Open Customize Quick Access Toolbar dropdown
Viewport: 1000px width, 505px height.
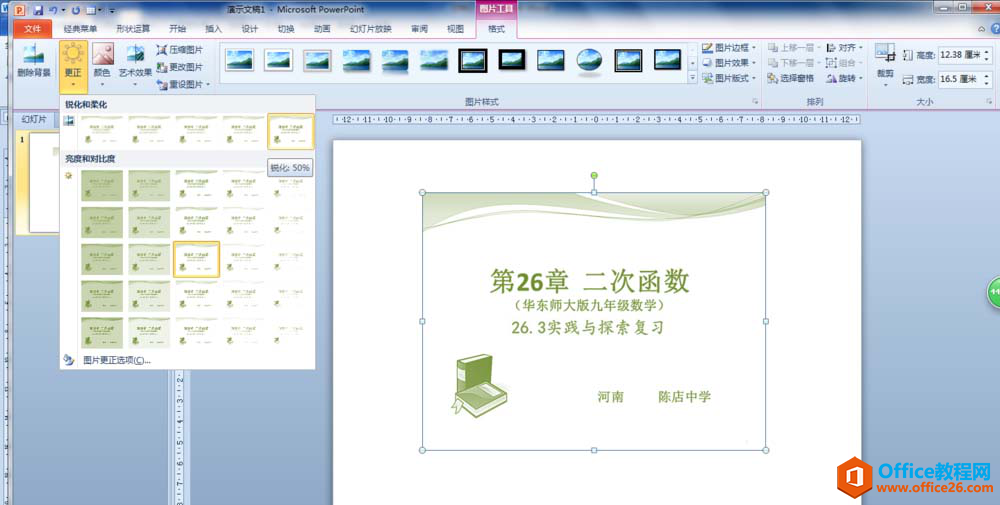(x=112, y=11)
